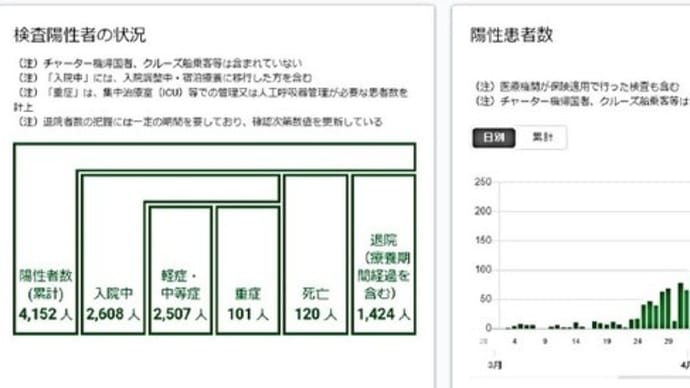Click the 200 y-axis label
This screenshot has height=388, width=690.
pos(482,211)
